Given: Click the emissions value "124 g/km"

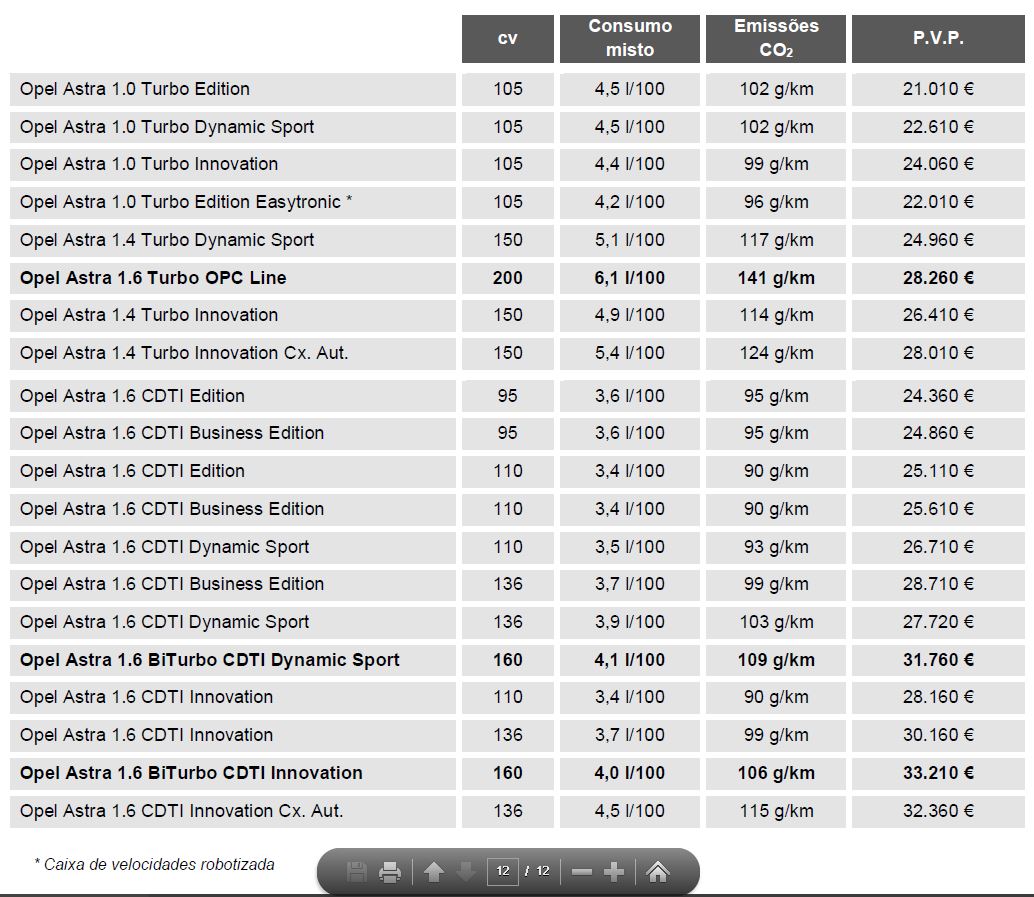Looking at the screenshot, I should pos(776,353).
